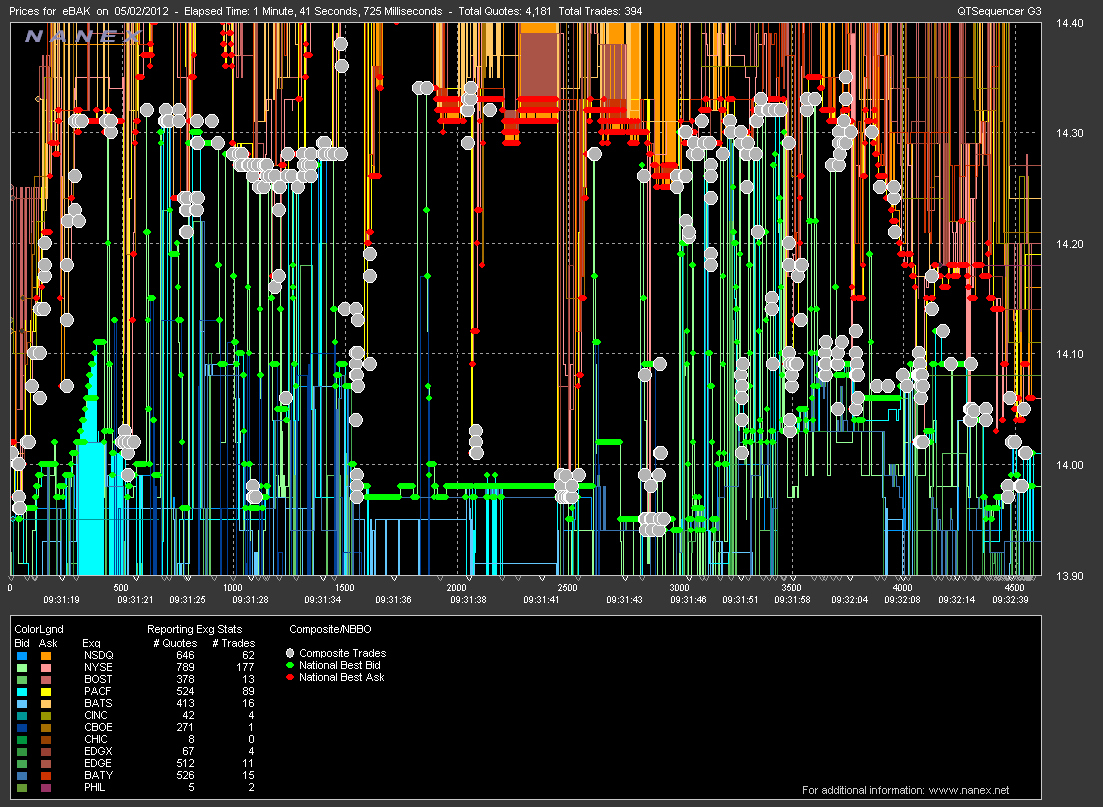Choose the BATY bid color swatch

pyautogui.click(x=22, y=775)
